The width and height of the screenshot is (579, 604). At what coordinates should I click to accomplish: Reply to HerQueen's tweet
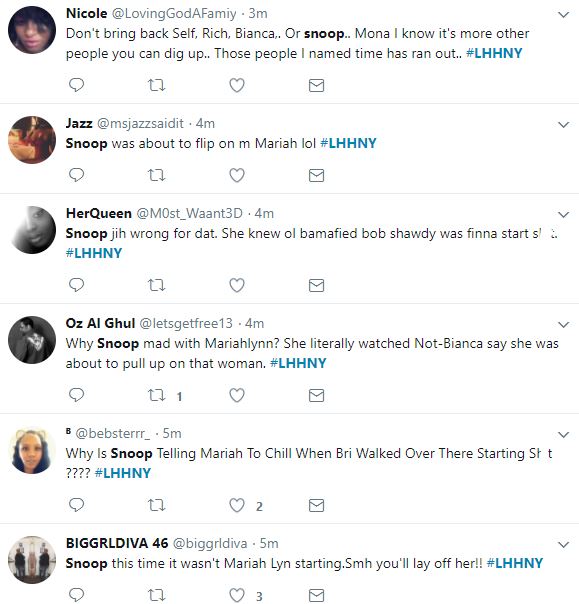[76, 285]
